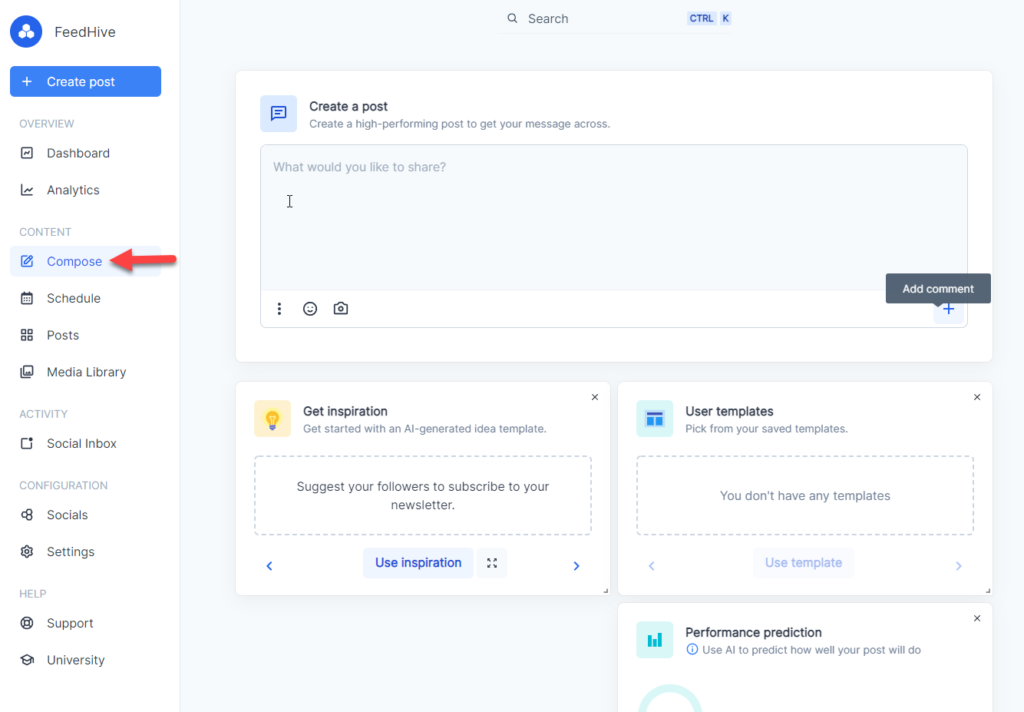Open the emoji picker in post editor

(310, 309)
